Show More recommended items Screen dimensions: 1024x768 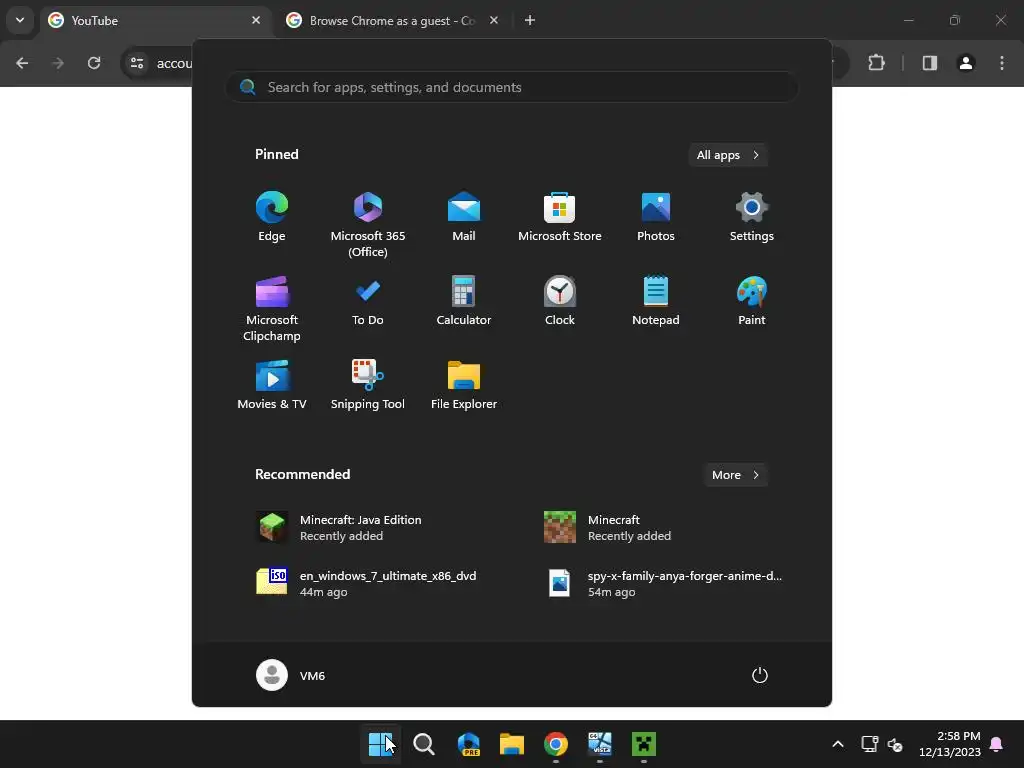point(735,475)
